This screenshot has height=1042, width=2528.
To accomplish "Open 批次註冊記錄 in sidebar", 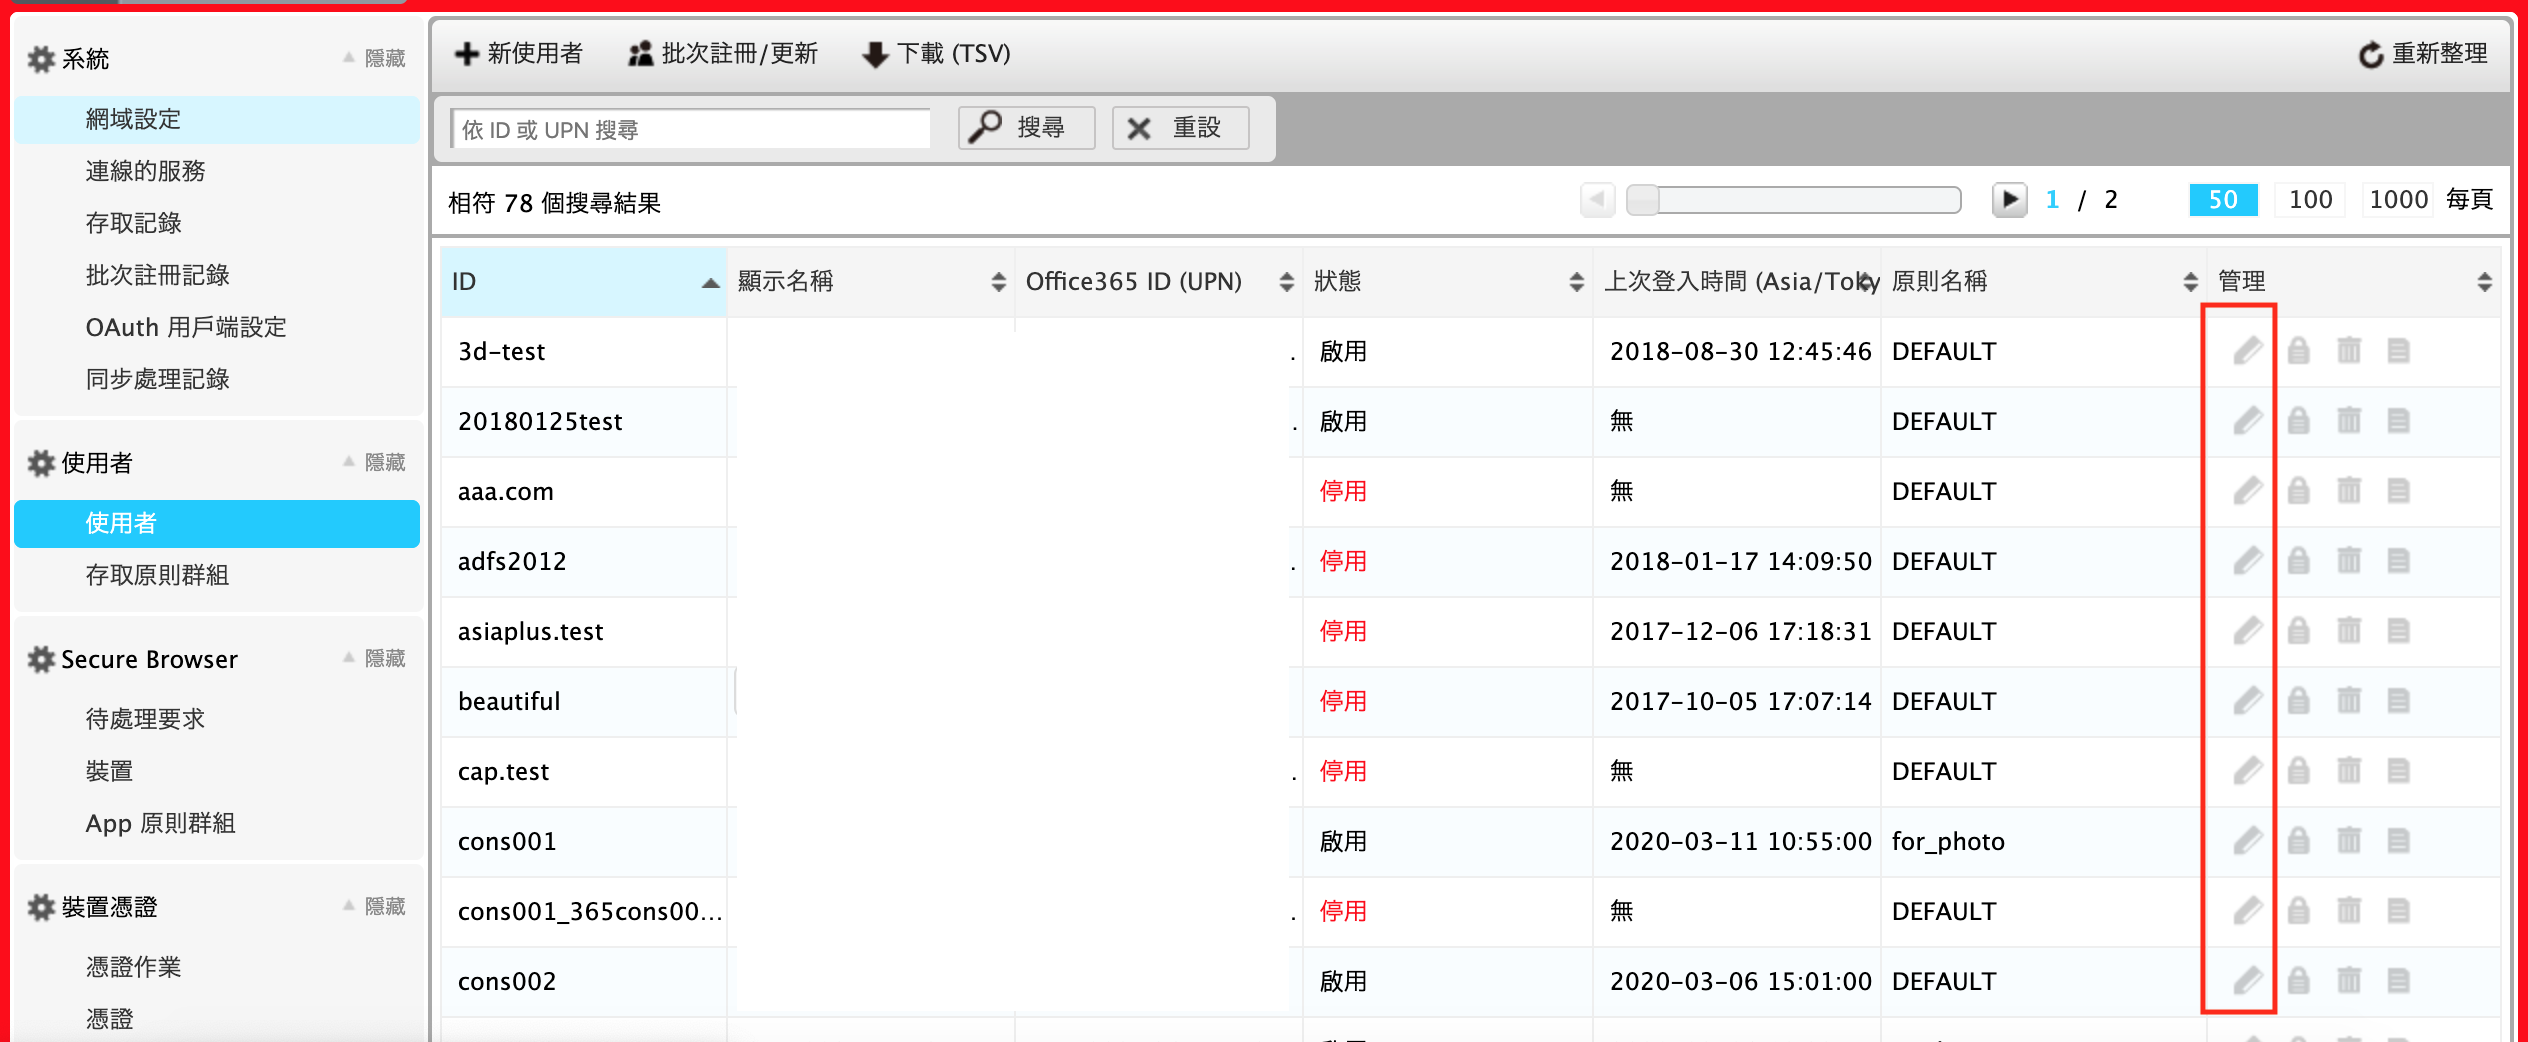I will (217, 276).
